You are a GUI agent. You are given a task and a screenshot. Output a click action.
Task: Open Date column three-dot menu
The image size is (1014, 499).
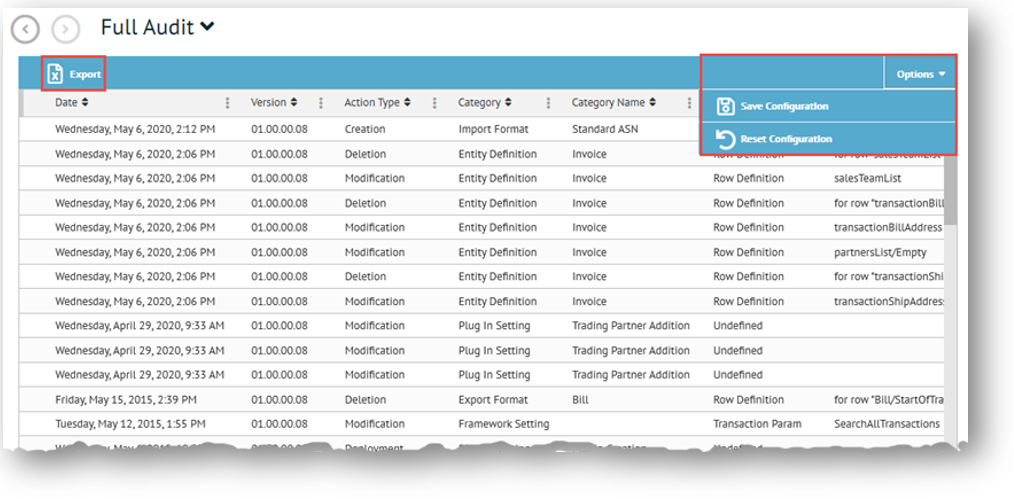(x=227, y=103)
